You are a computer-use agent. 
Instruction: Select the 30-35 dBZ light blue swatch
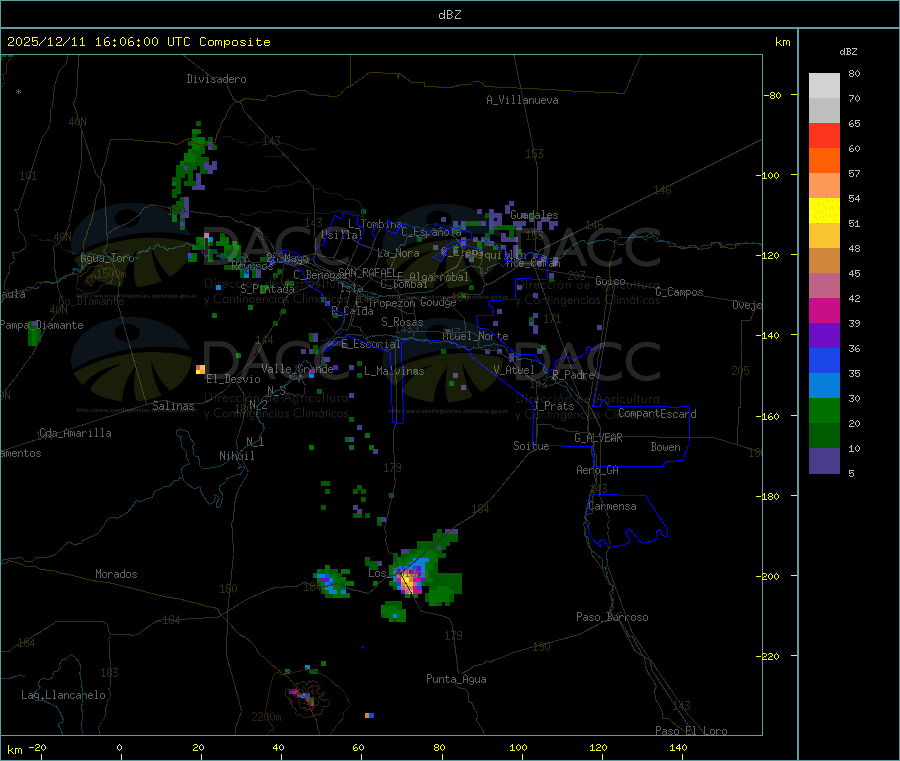tap(824, 386)
